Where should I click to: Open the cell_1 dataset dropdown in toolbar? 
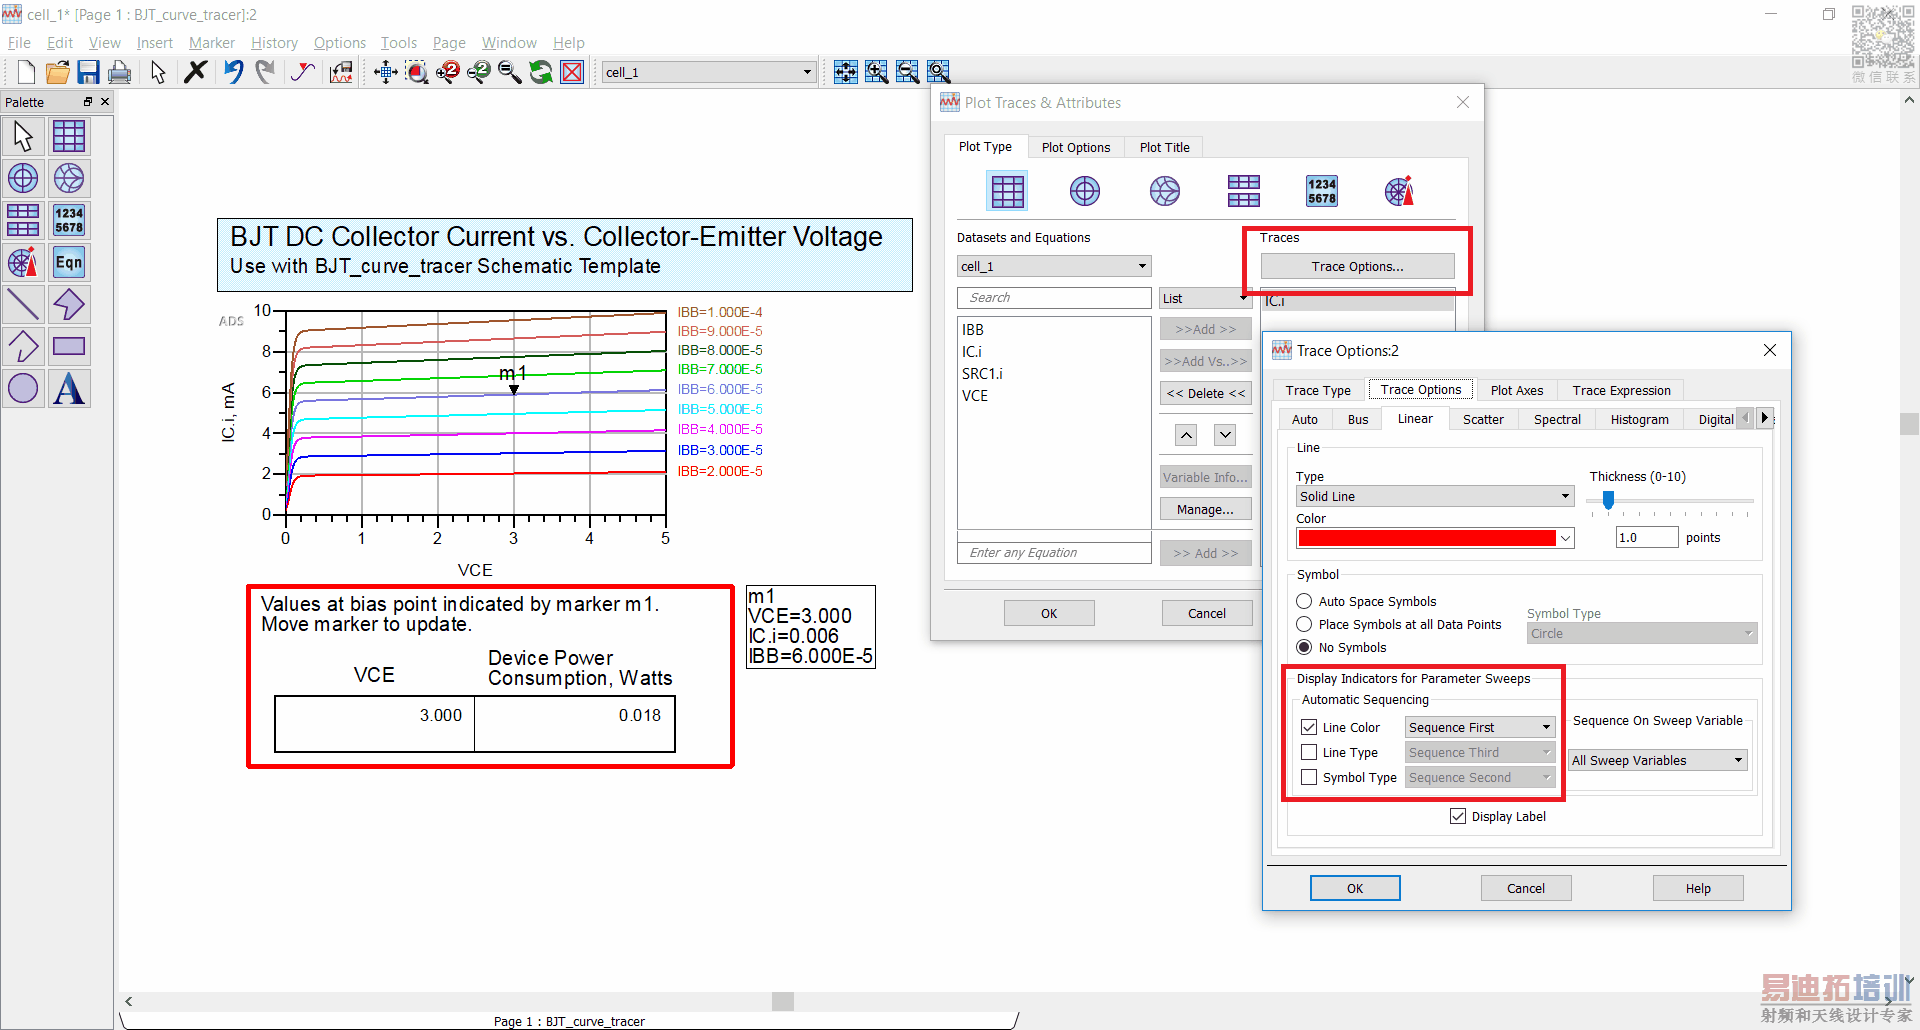pyautogui.click(x=709, y=72)
